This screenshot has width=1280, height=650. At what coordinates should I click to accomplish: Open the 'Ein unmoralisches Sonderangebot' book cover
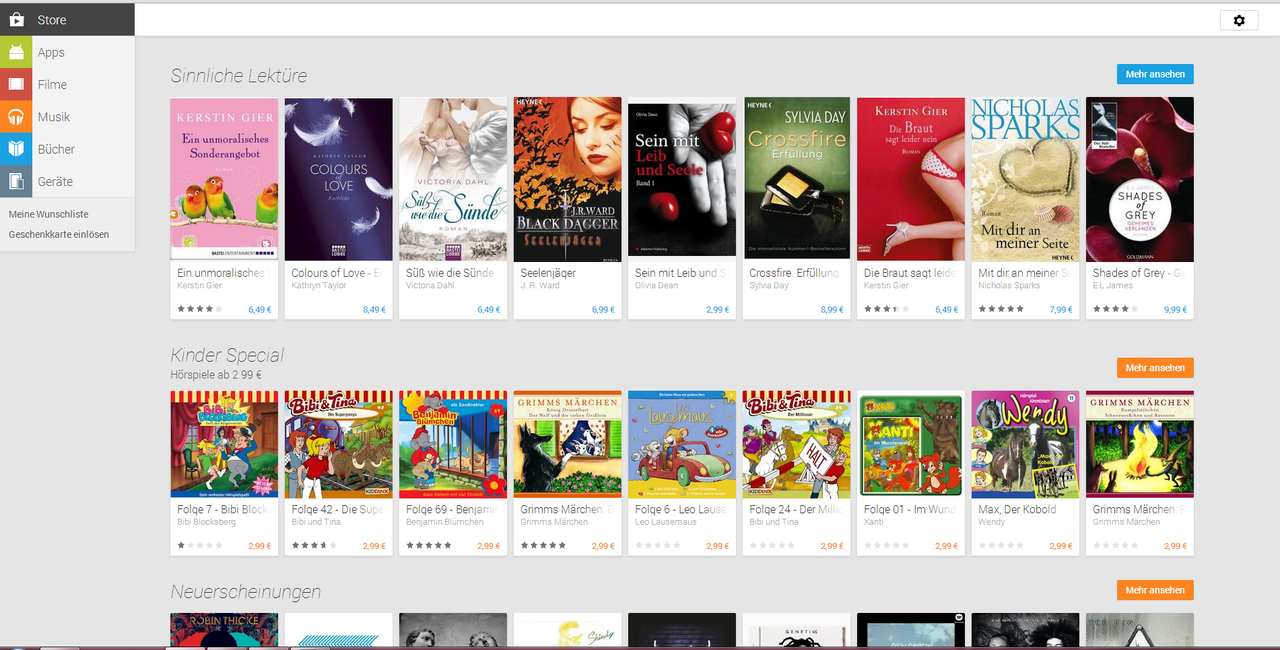[224, 180]
